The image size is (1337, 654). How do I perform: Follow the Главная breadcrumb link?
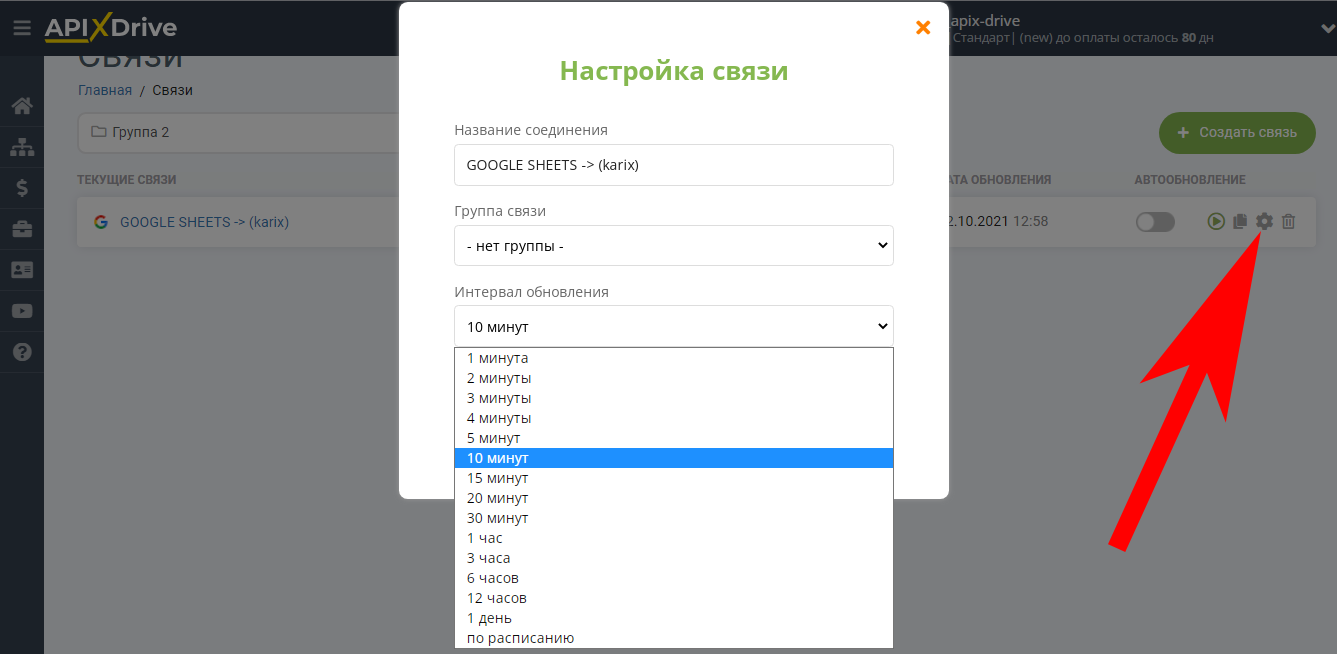[x=105, y=90]
